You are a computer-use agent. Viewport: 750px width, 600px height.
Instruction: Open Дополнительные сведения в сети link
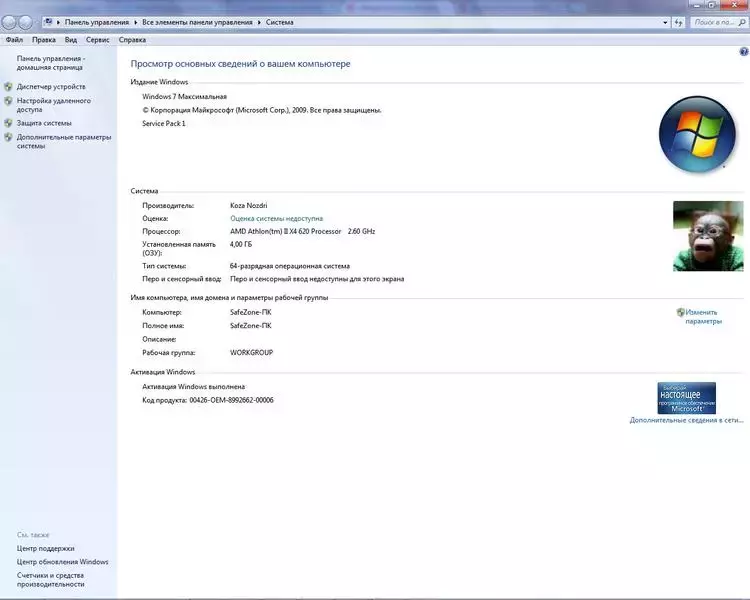click(x=686, y=420)
